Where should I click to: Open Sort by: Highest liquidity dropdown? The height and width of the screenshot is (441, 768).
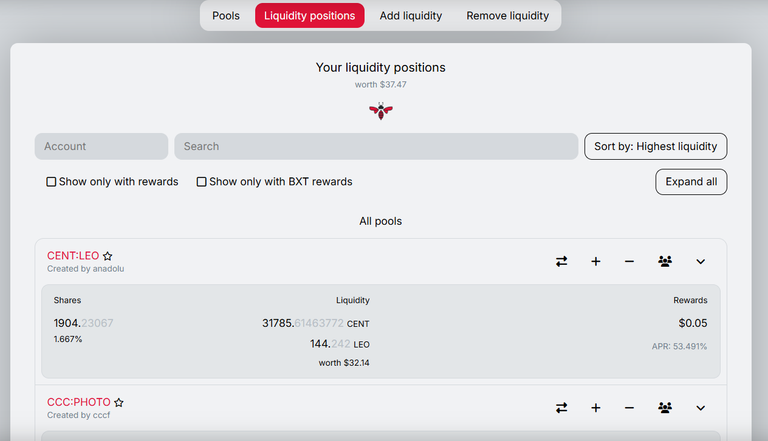[655, 147]
